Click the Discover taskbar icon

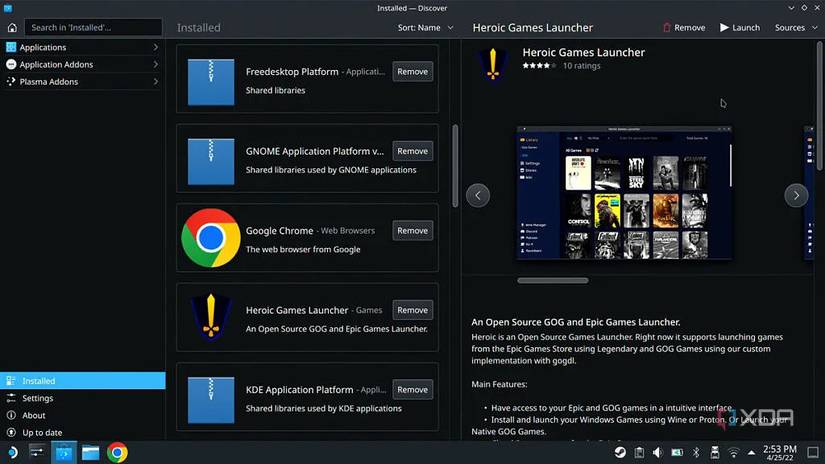click(x=64, y=452)
